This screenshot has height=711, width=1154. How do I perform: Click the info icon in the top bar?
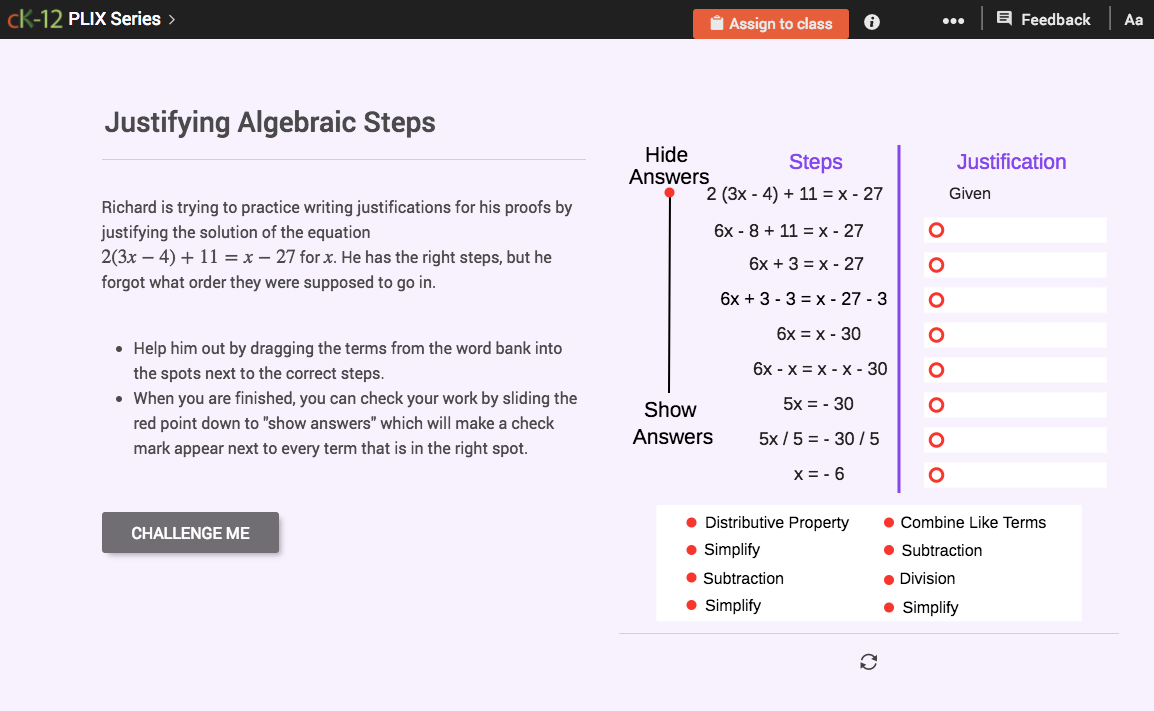(871, 21)
